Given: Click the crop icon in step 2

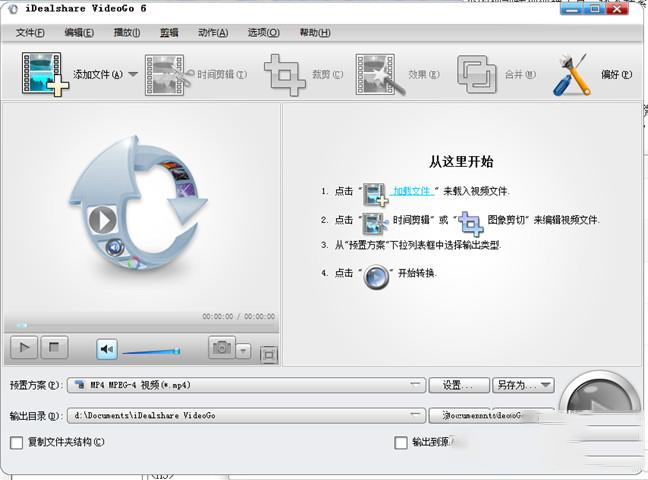Looking at the screenshot, I should point(471,223).
